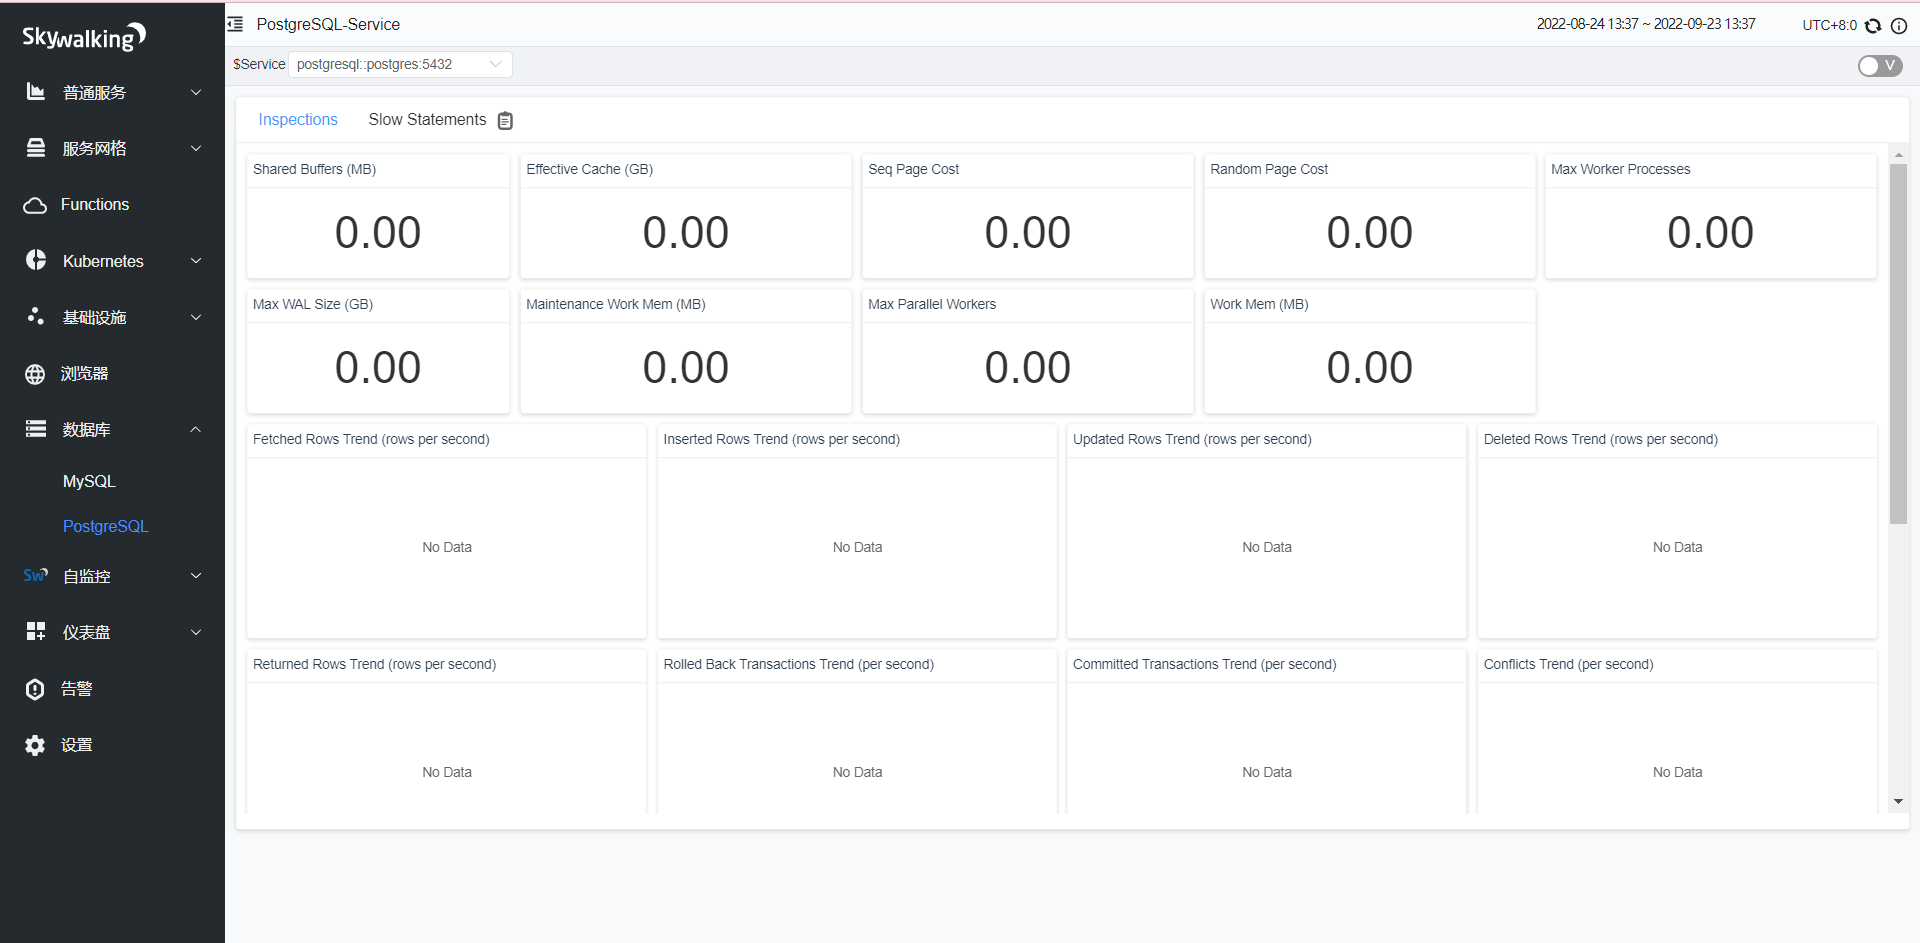Click the 浏览器 globe icon
The width and height of the screenshot is (1920, 943).
[35, 374]
